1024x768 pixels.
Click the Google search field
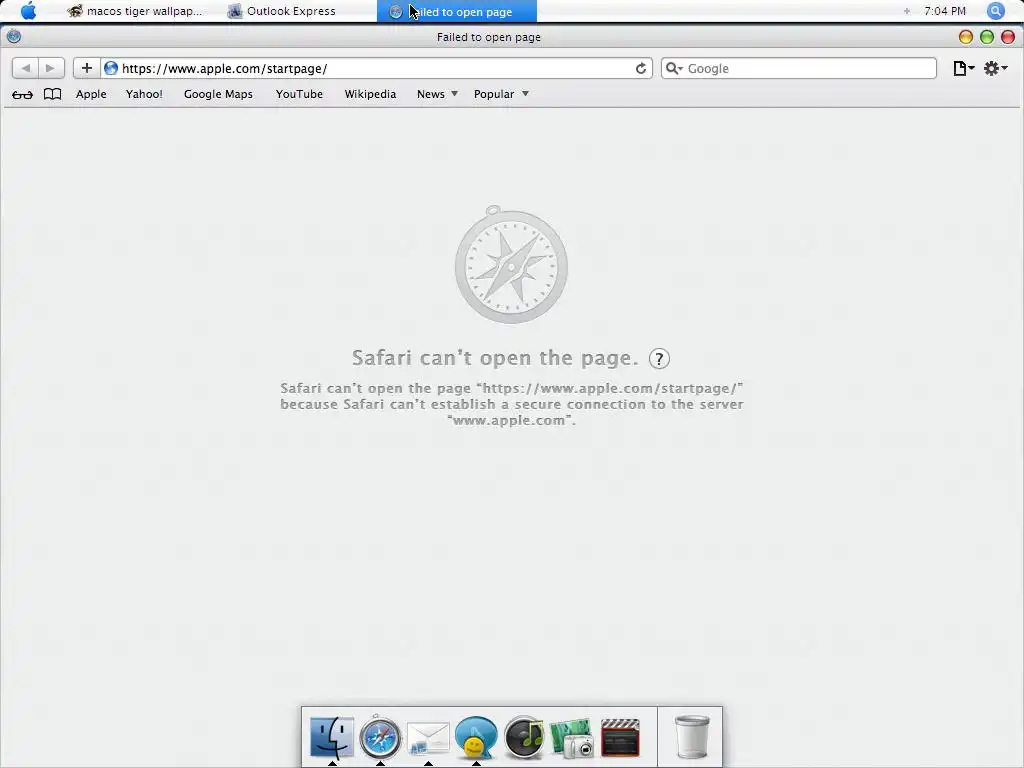coord(799,68)
